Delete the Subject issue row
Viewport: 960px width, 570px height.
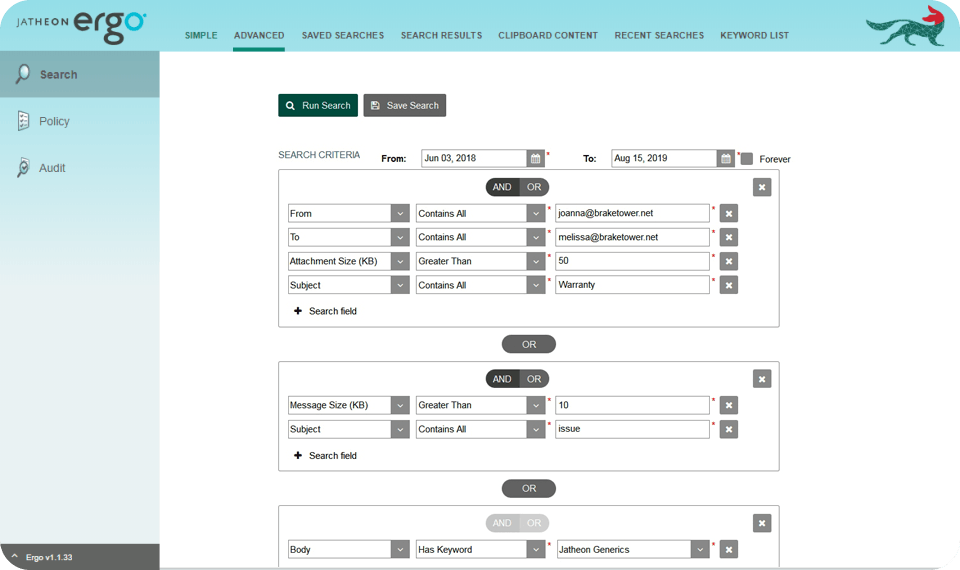(729, 430)
